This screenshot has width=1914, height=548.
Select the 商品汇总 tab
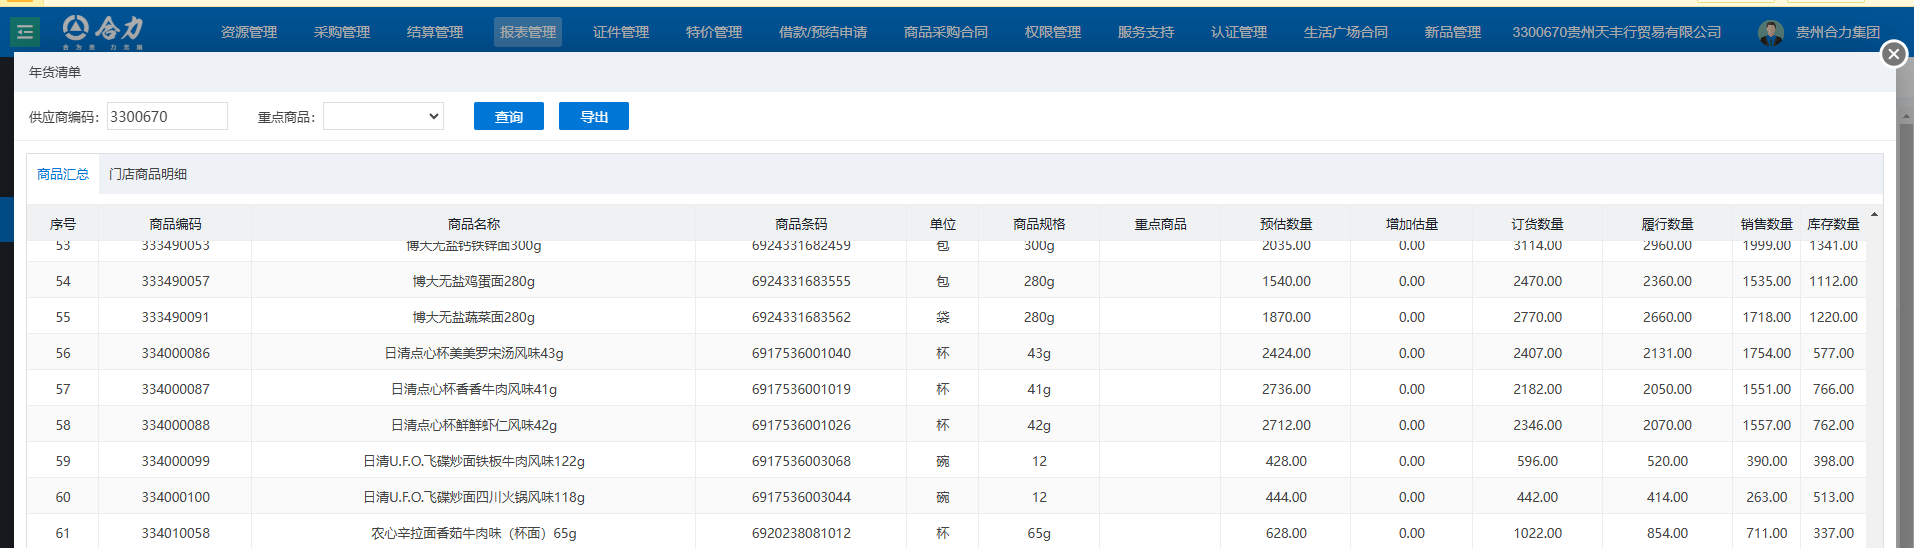point(63,174)
